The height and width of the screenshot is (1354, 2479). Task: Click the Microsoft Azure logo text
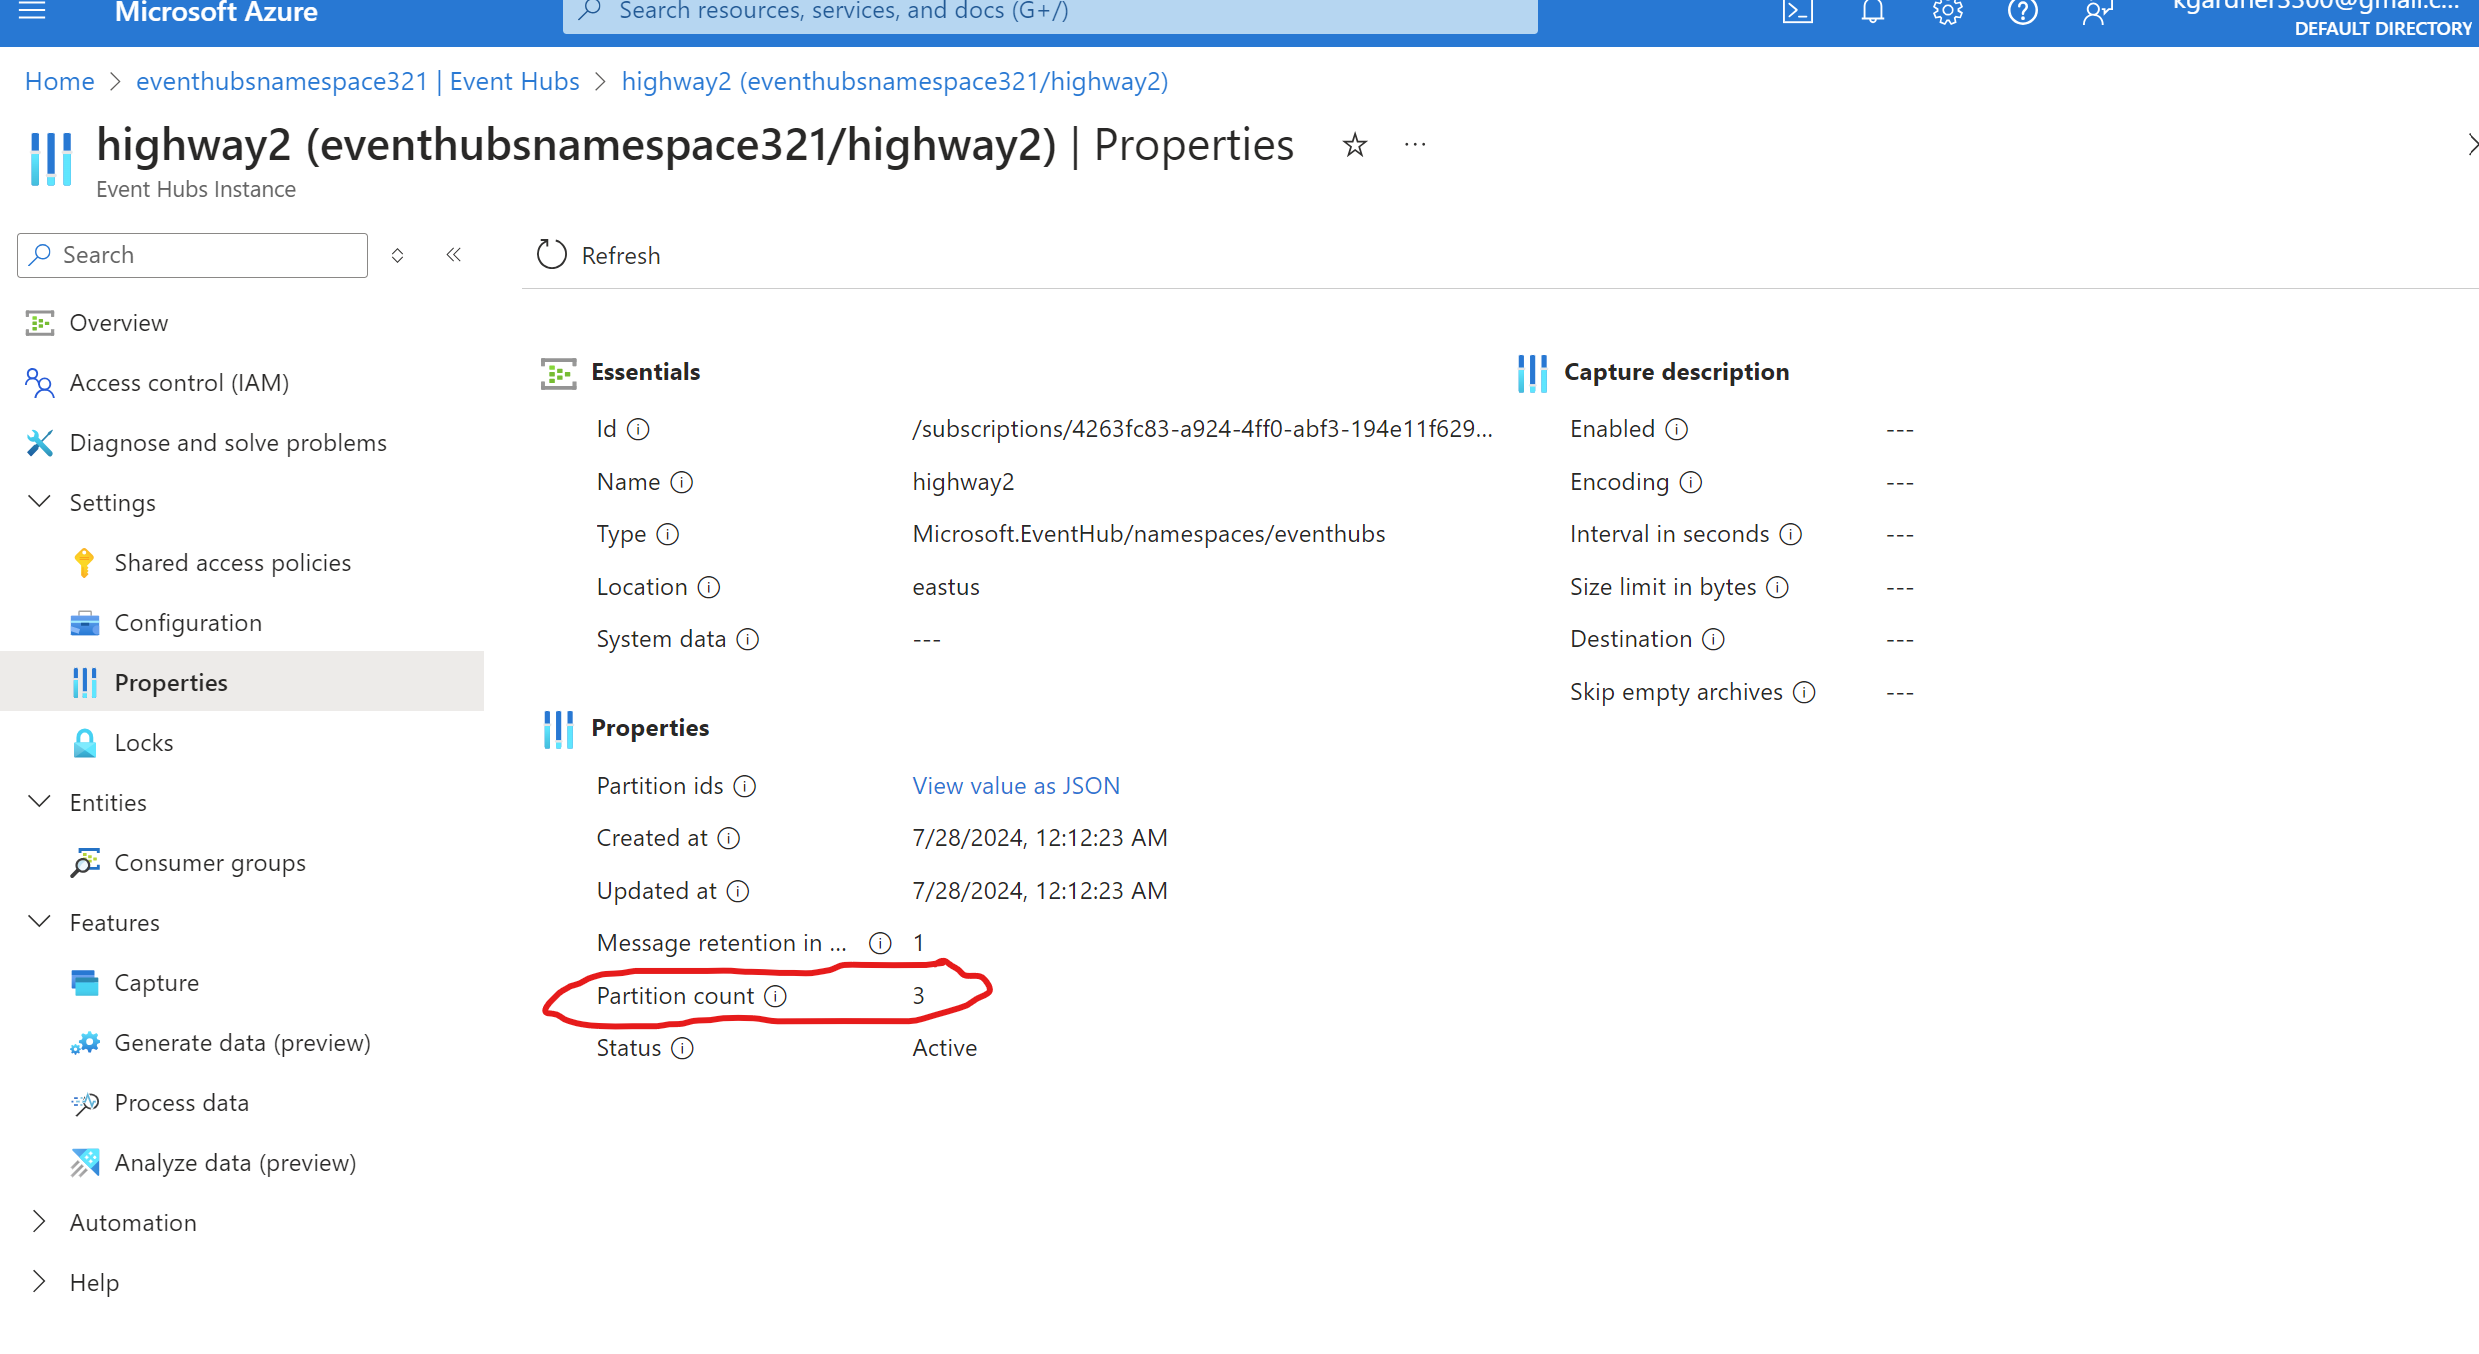pos(216,12)
